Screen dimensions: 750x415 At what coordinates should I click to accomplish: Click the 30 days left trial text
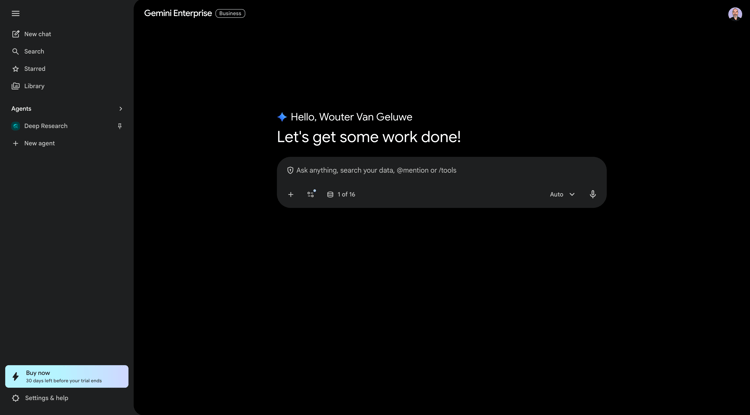coord(64,381)
